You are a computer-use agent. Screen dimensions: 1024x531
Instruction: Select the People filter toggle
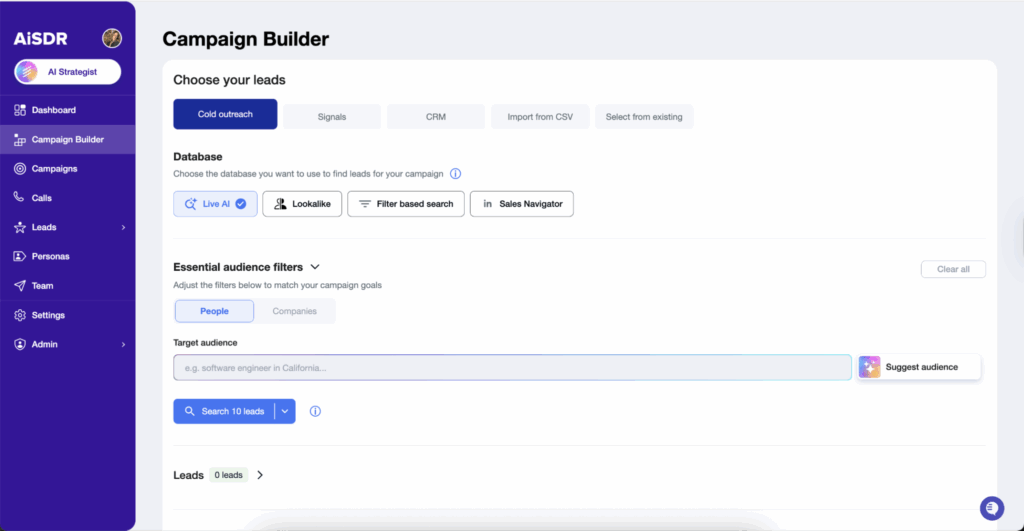point(214,311)
